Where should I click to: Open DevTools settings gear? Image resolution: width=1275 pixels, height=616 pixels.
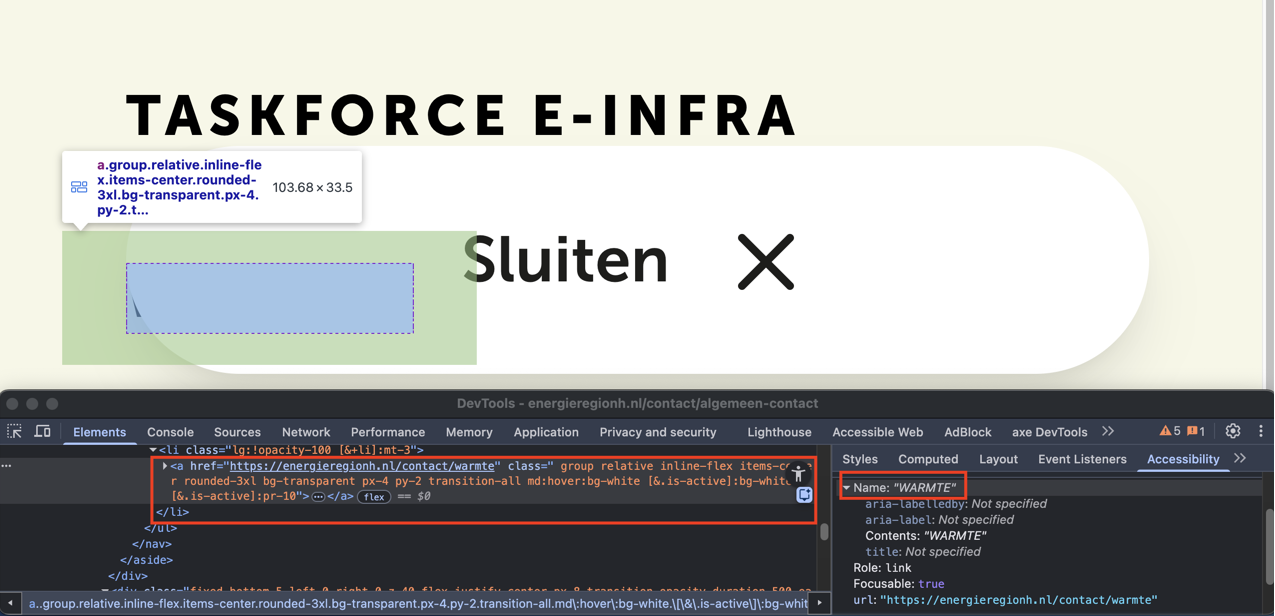(x=1233, y=431)
